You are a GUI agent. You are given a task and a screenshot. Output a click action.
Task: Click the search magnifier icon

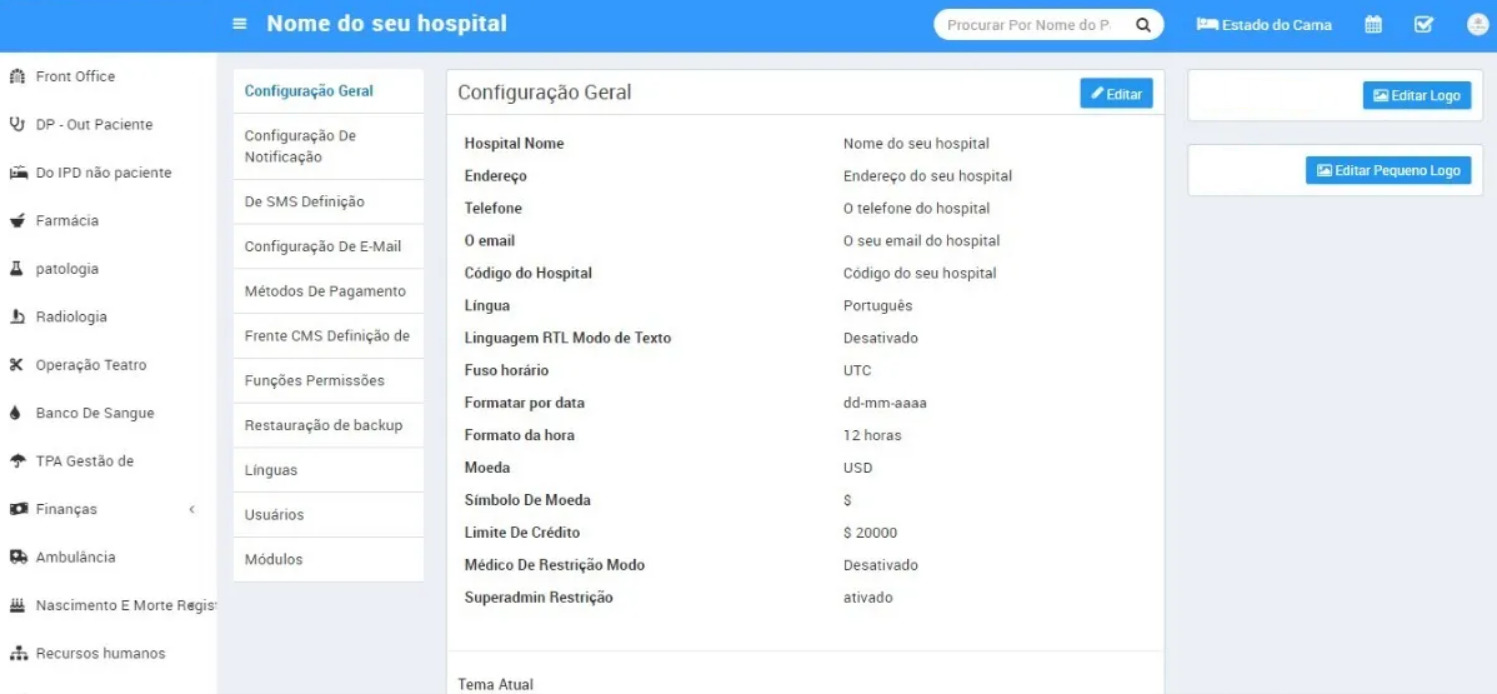tap(1143, 25)
